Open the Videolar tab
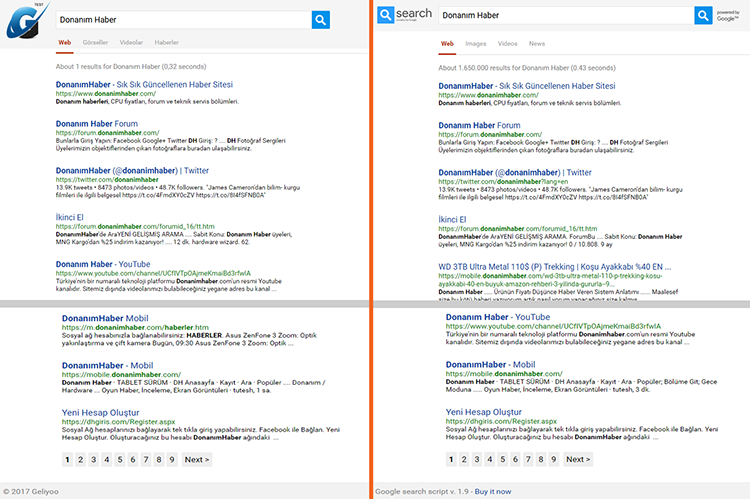Screen dimensions: 750x499 [x=131, y=43]
